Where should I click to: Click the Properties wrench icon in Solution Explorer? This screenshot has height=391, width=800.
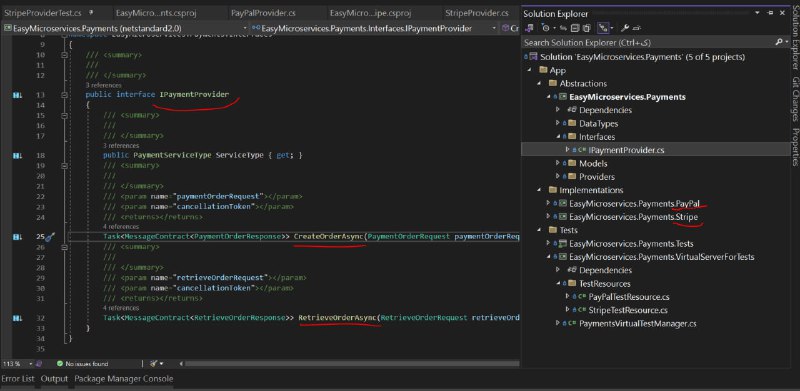pyautogui.click(x=625, y=28)
